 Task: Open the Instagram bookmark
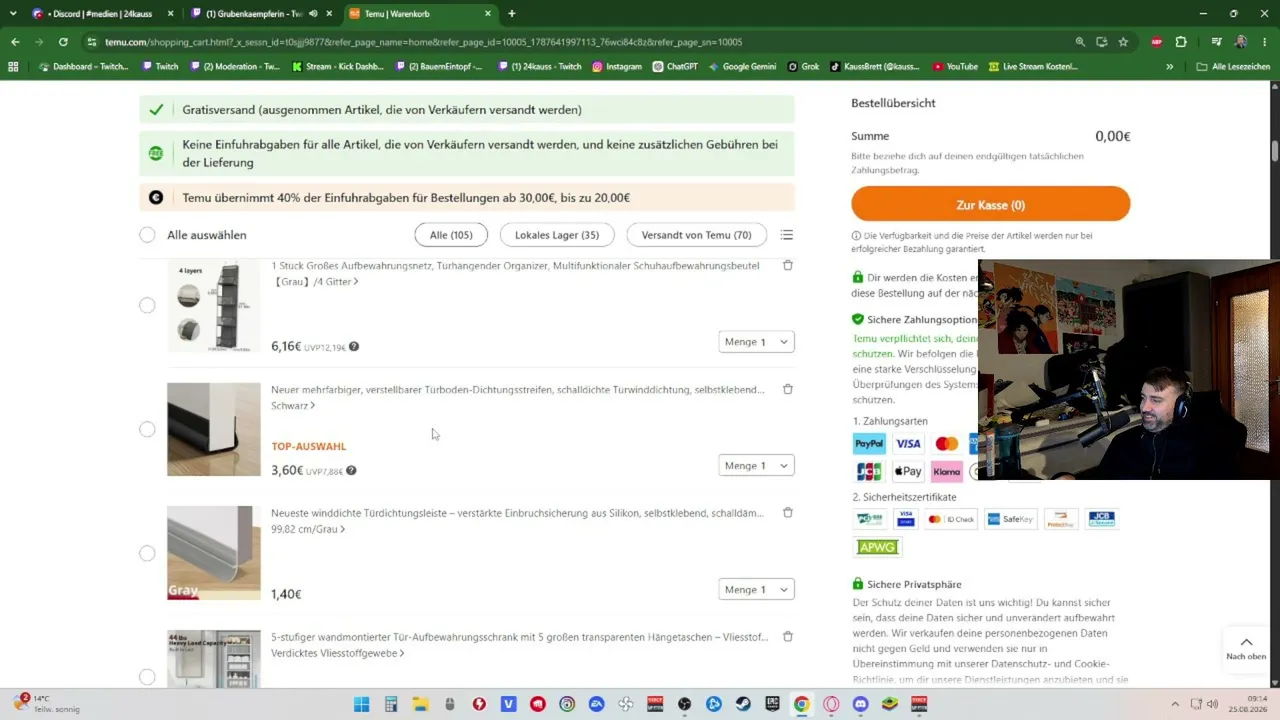click(617, 67)
